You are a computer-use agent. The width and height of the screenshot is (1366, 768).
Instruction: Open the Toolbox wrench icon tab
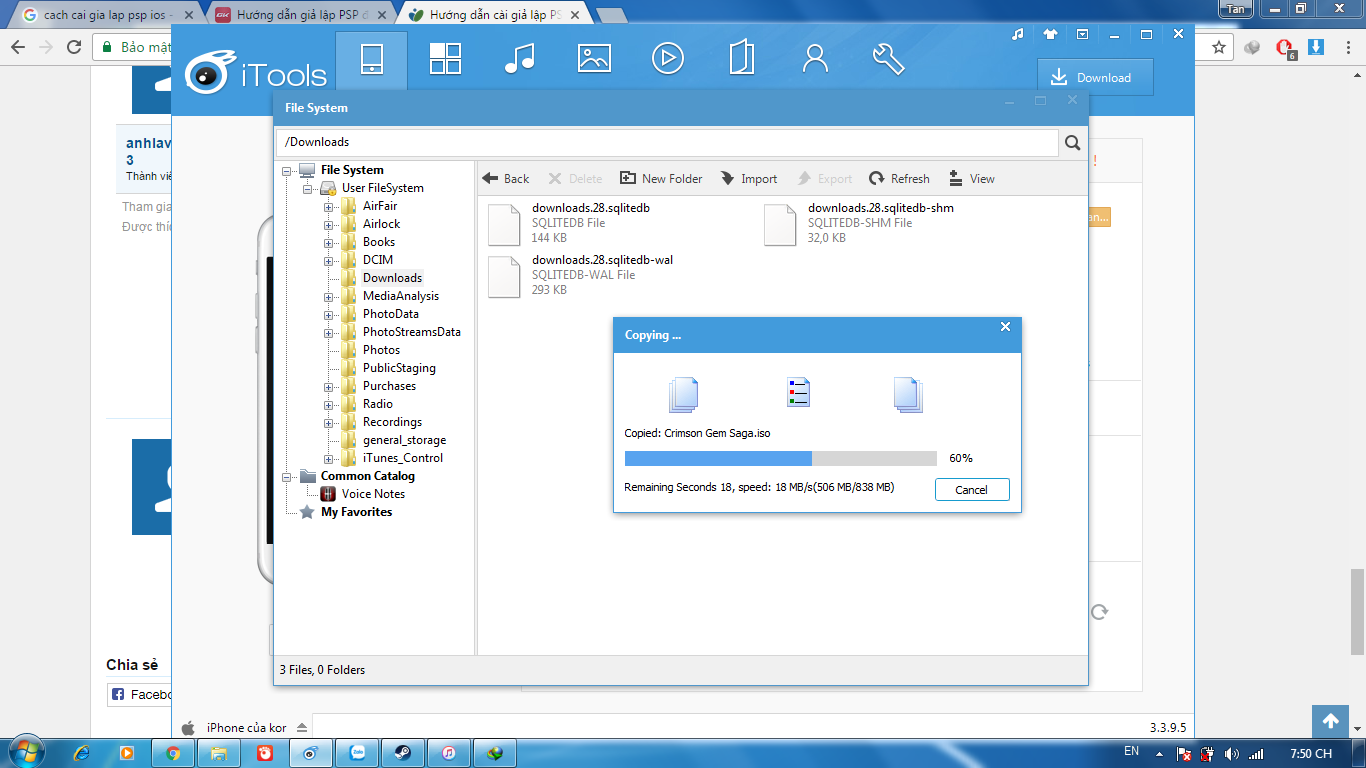tap(888, 59)
